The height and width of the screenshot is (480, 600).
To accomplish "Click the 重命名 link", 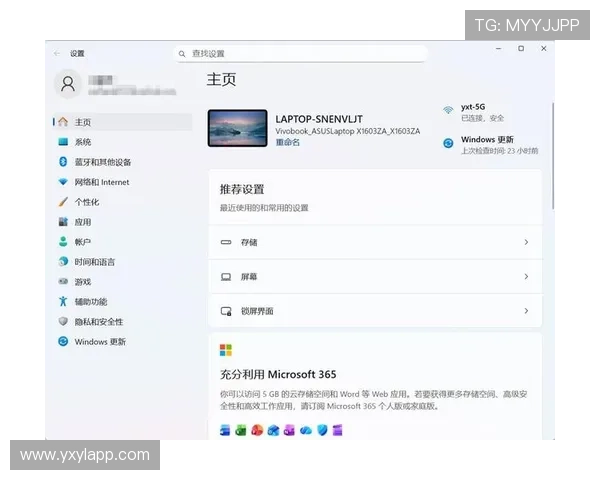I will 288,142.
